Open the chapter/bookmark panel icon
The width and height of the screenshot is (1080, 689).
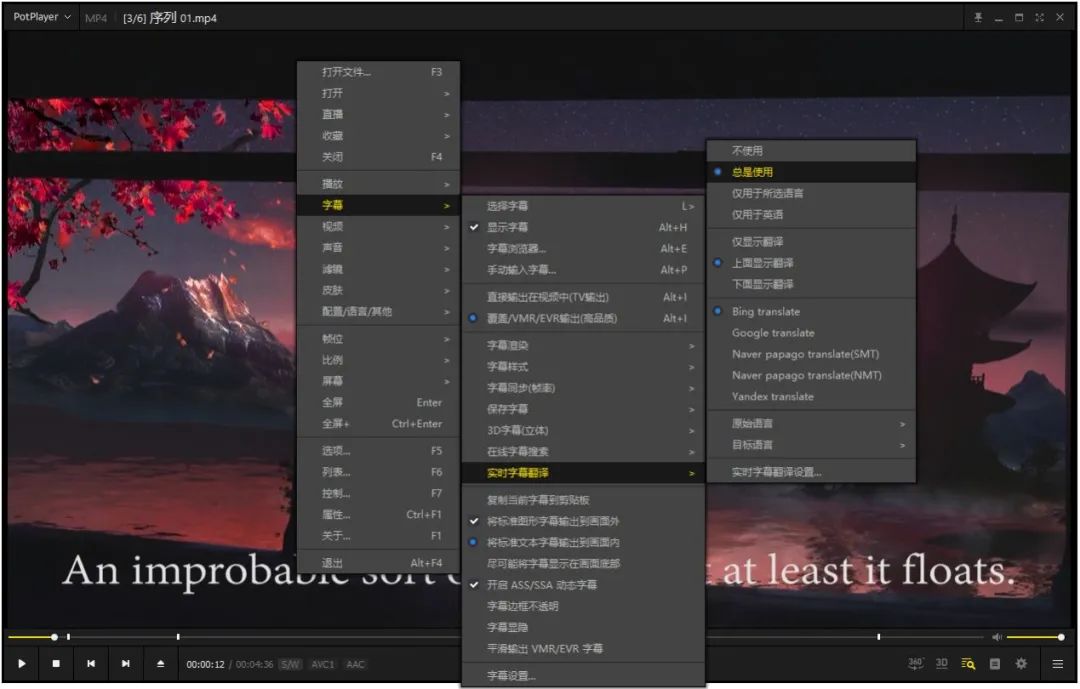(x=995, y=664)
